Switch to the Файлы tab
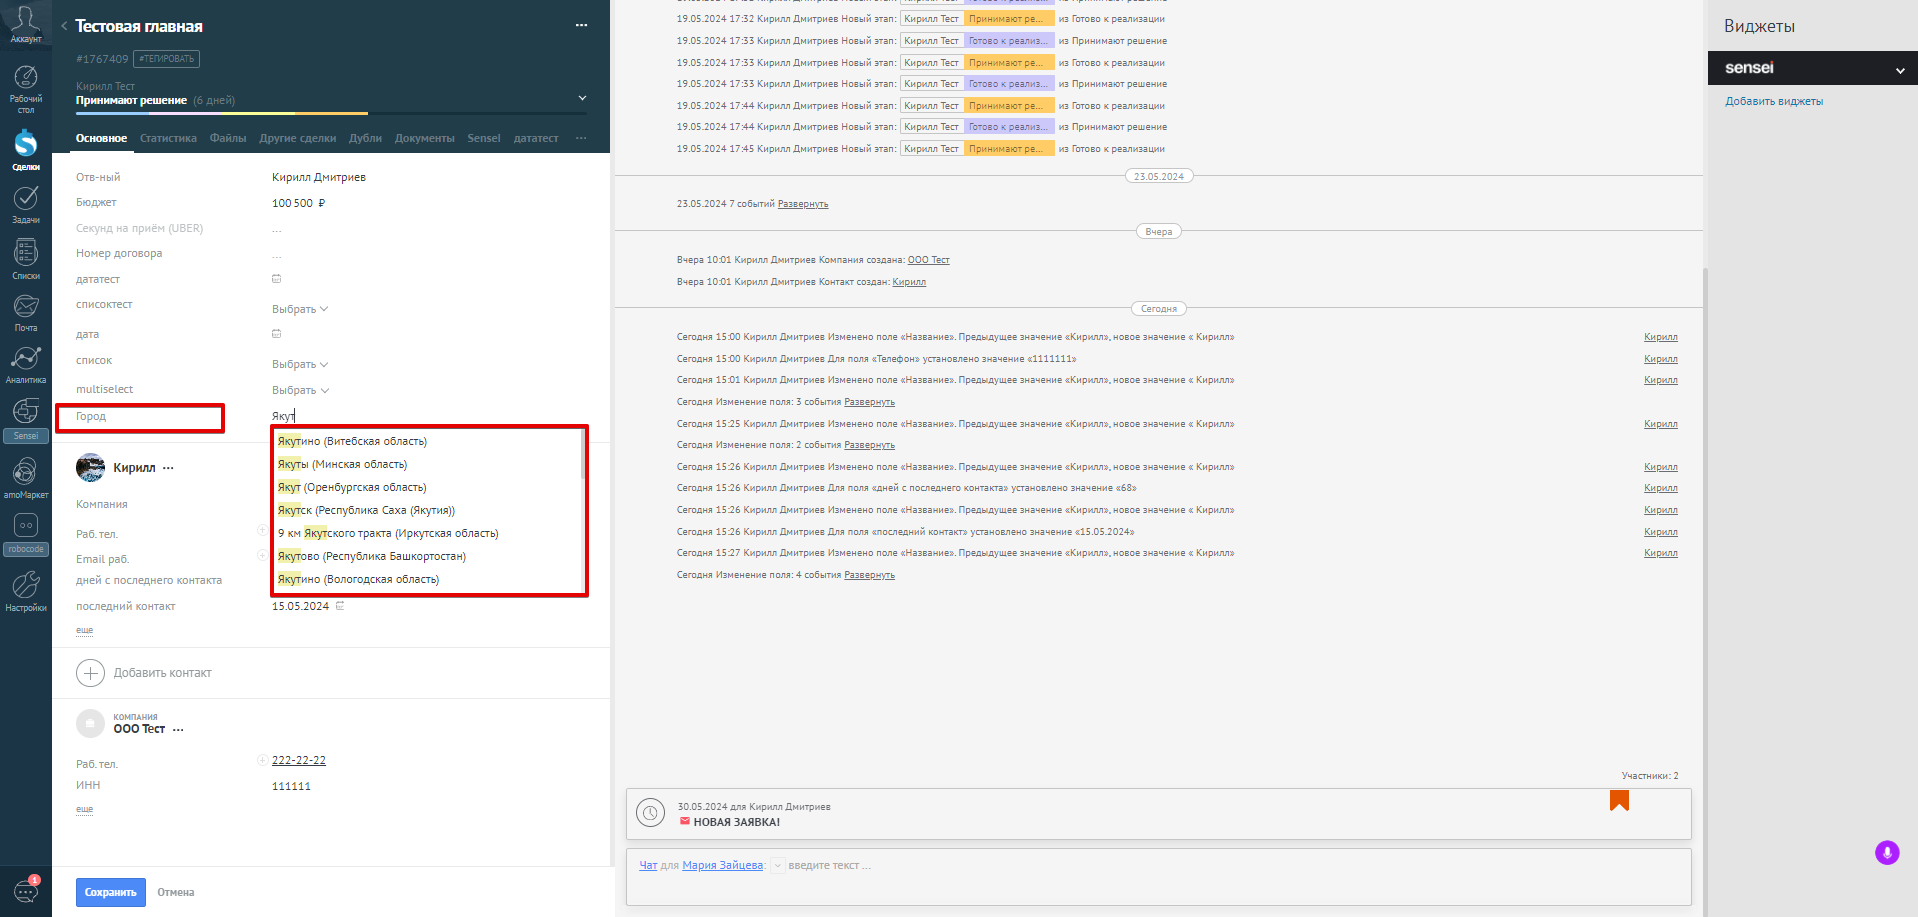Screen dimensions: 1918x917 click(228, 138)
